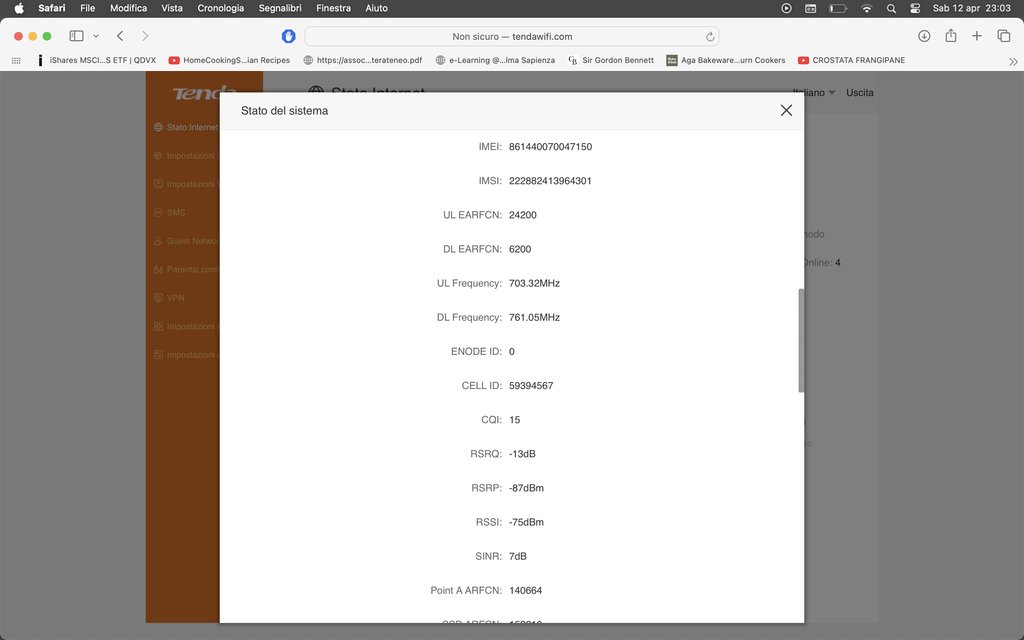The image size is (1024, 640).
Task: Open the Aiuto menu
Action: [x=376, y=8]
